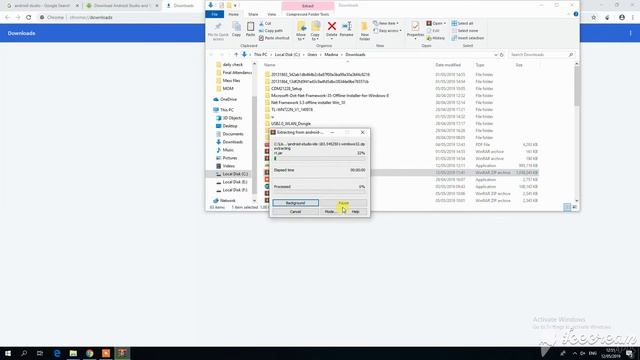
Task: Open Chrome from the taskbar
Action: point(89,353)
